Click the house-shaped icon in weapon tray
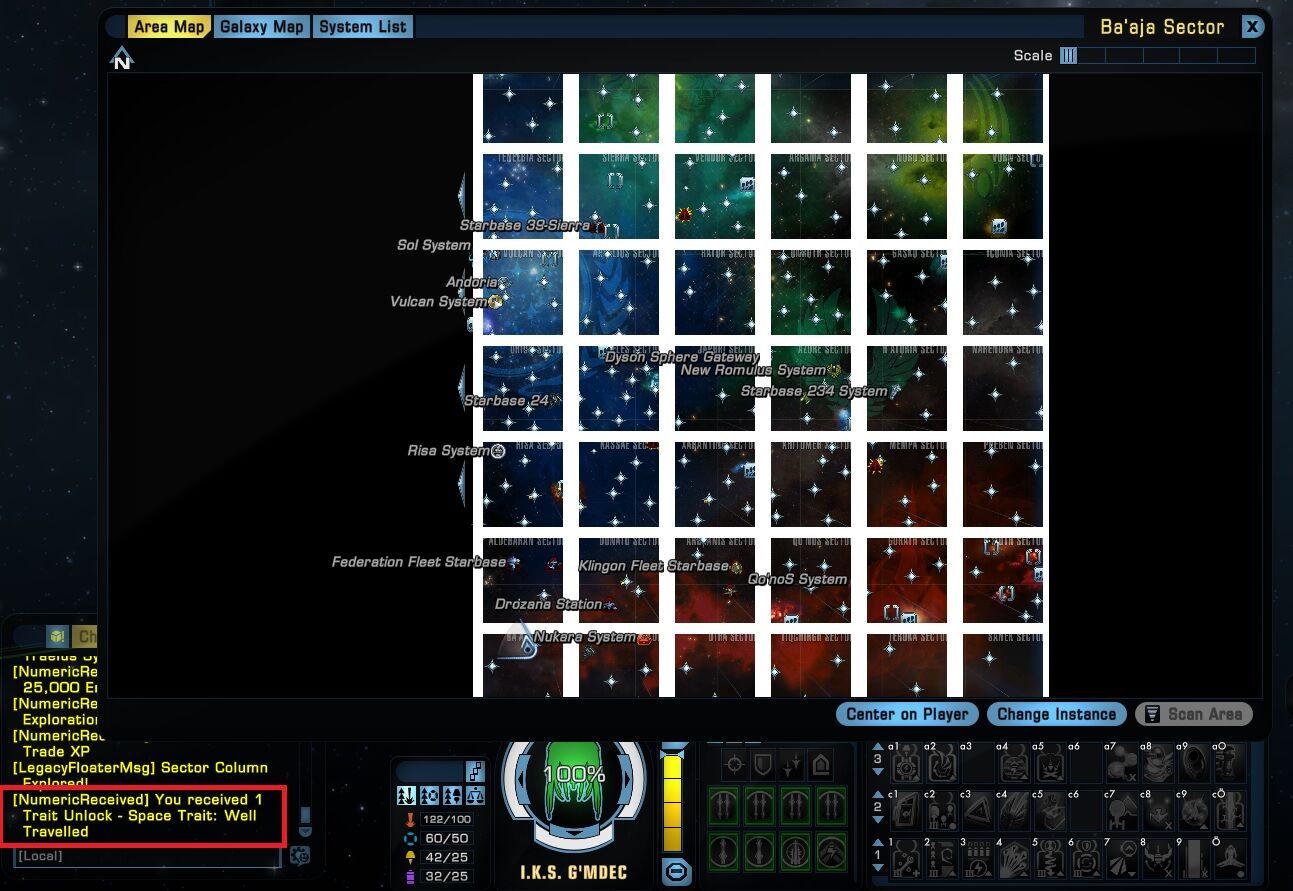Viewport: 1293px width, 891px height. pos(821,765)
